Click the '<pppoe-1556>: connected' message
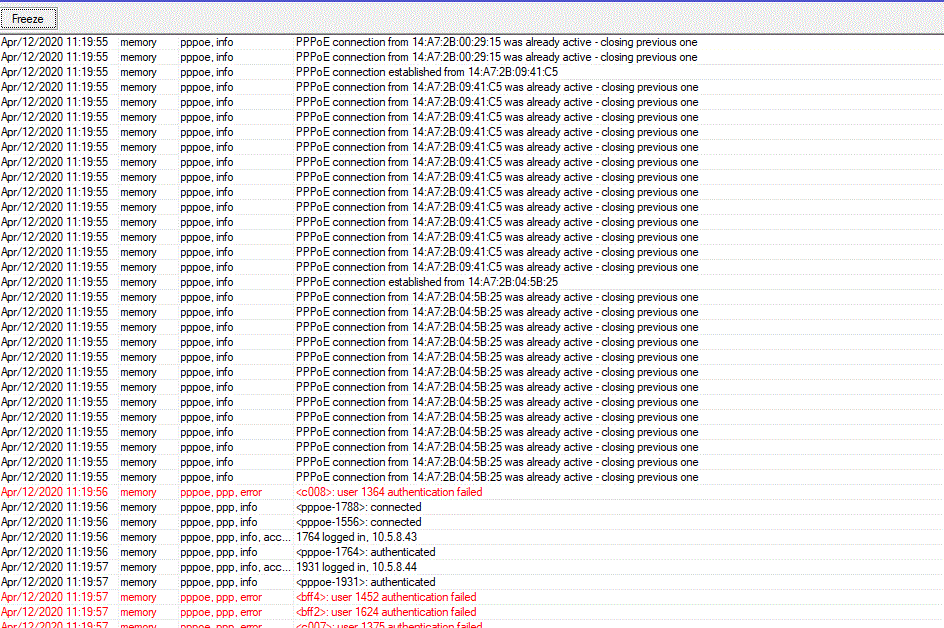This screenshot has height=628, width=944. click(358, 522)
